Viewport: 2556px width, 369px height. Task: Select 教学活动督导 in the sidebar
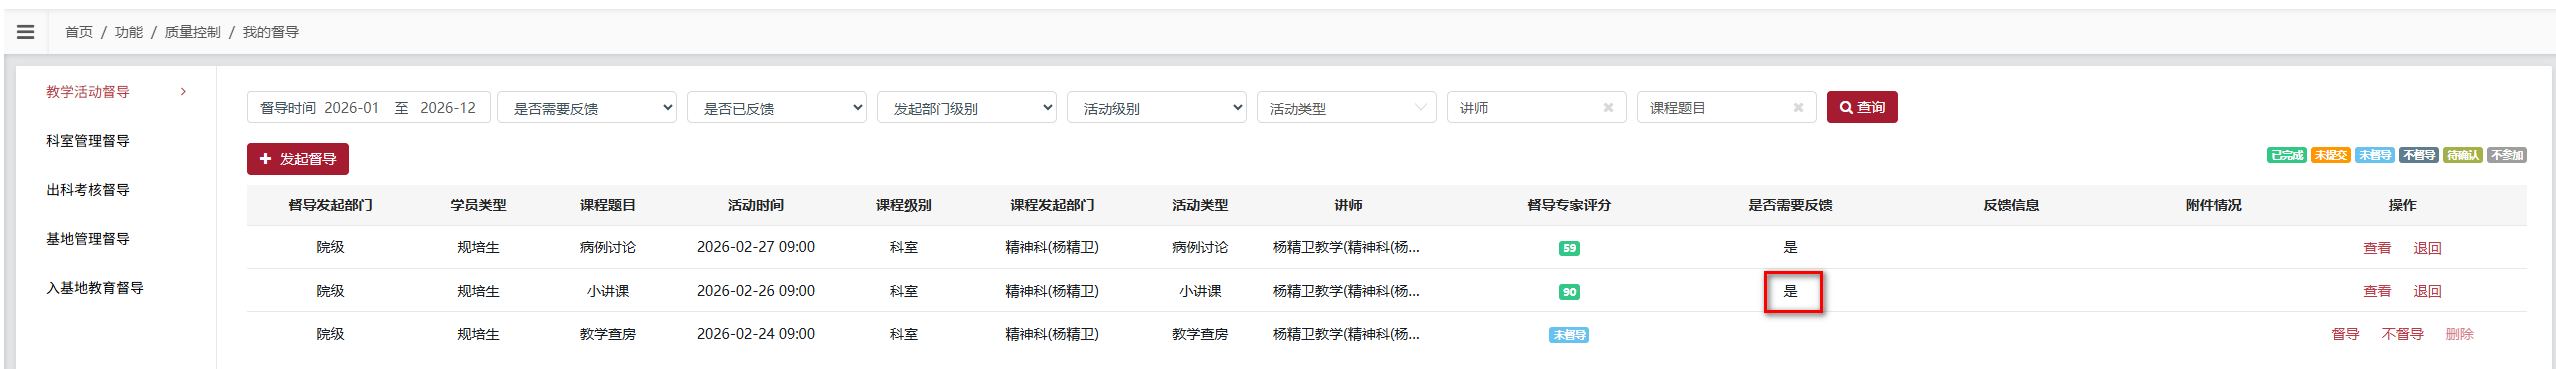pyautogui.click(x=88, y=92)
